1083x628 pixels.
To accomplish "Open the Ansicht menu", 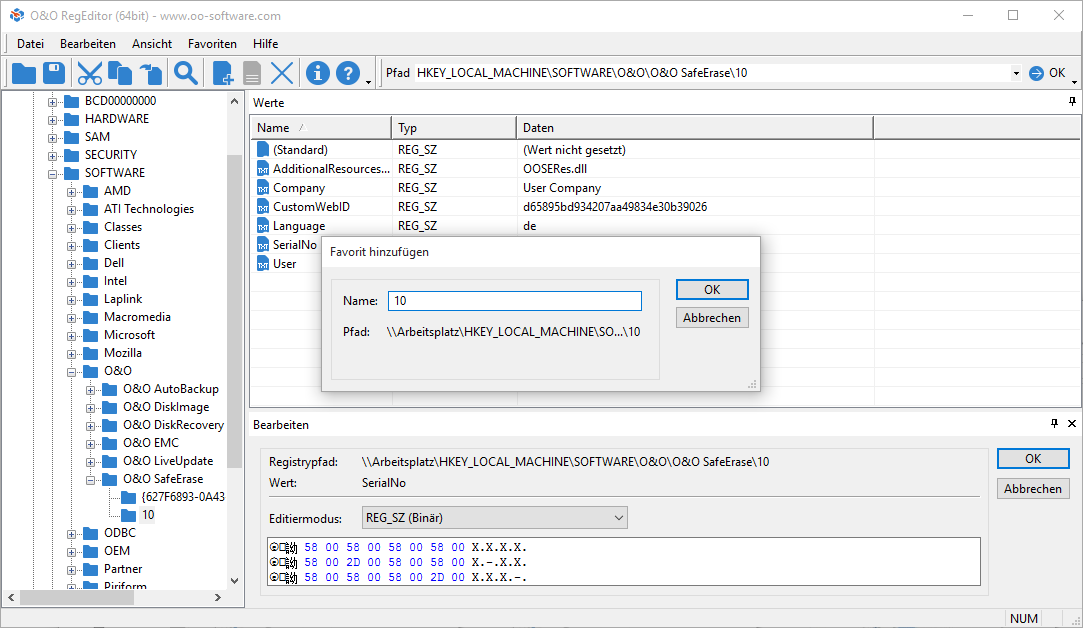I will 152,44.
